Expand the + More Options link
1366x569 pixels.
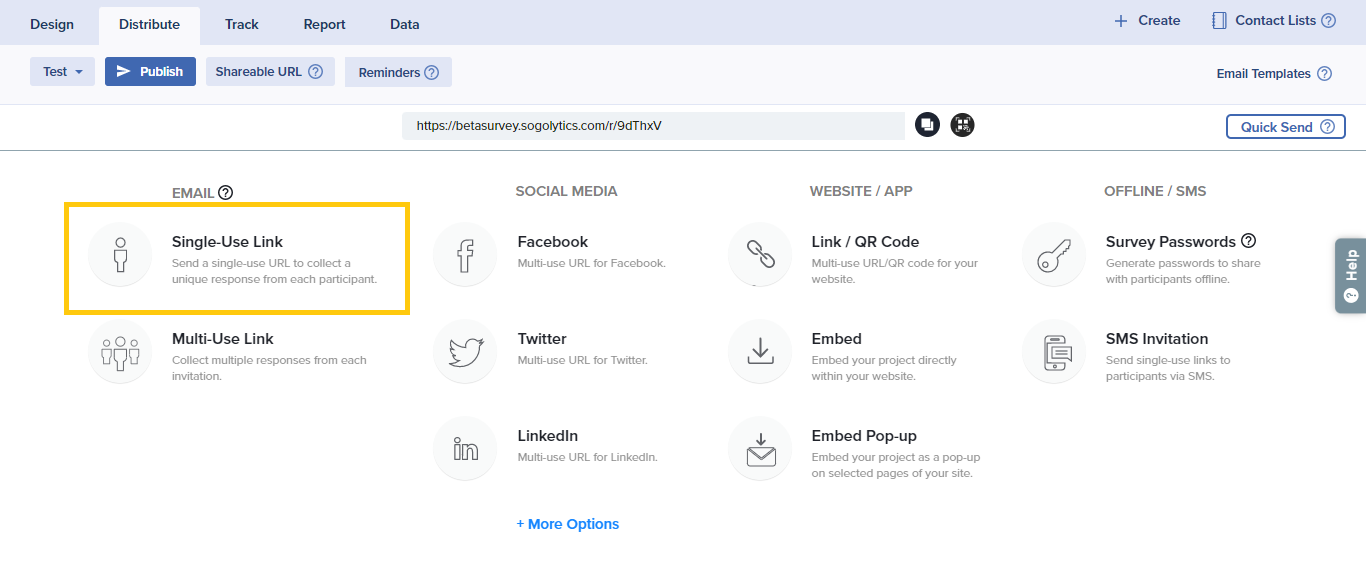(568, 524)
